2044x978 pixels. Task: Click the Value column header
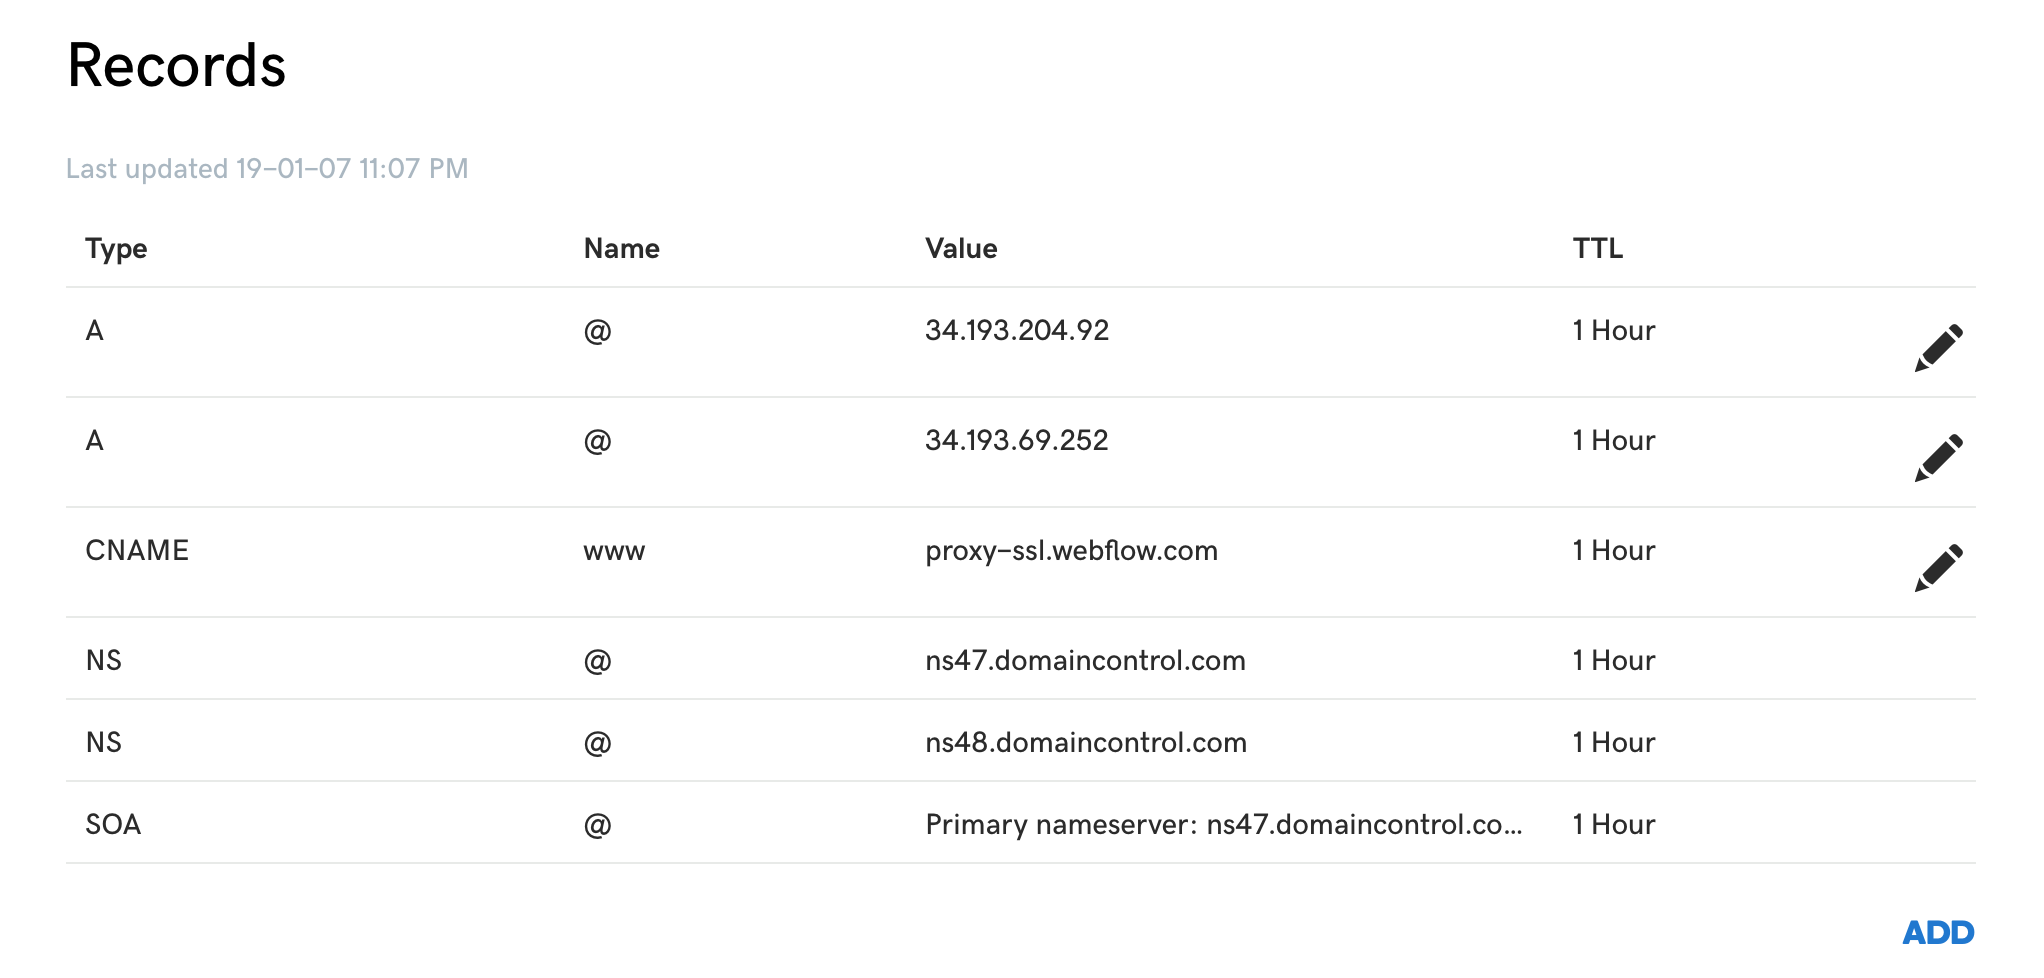point(961,248)
